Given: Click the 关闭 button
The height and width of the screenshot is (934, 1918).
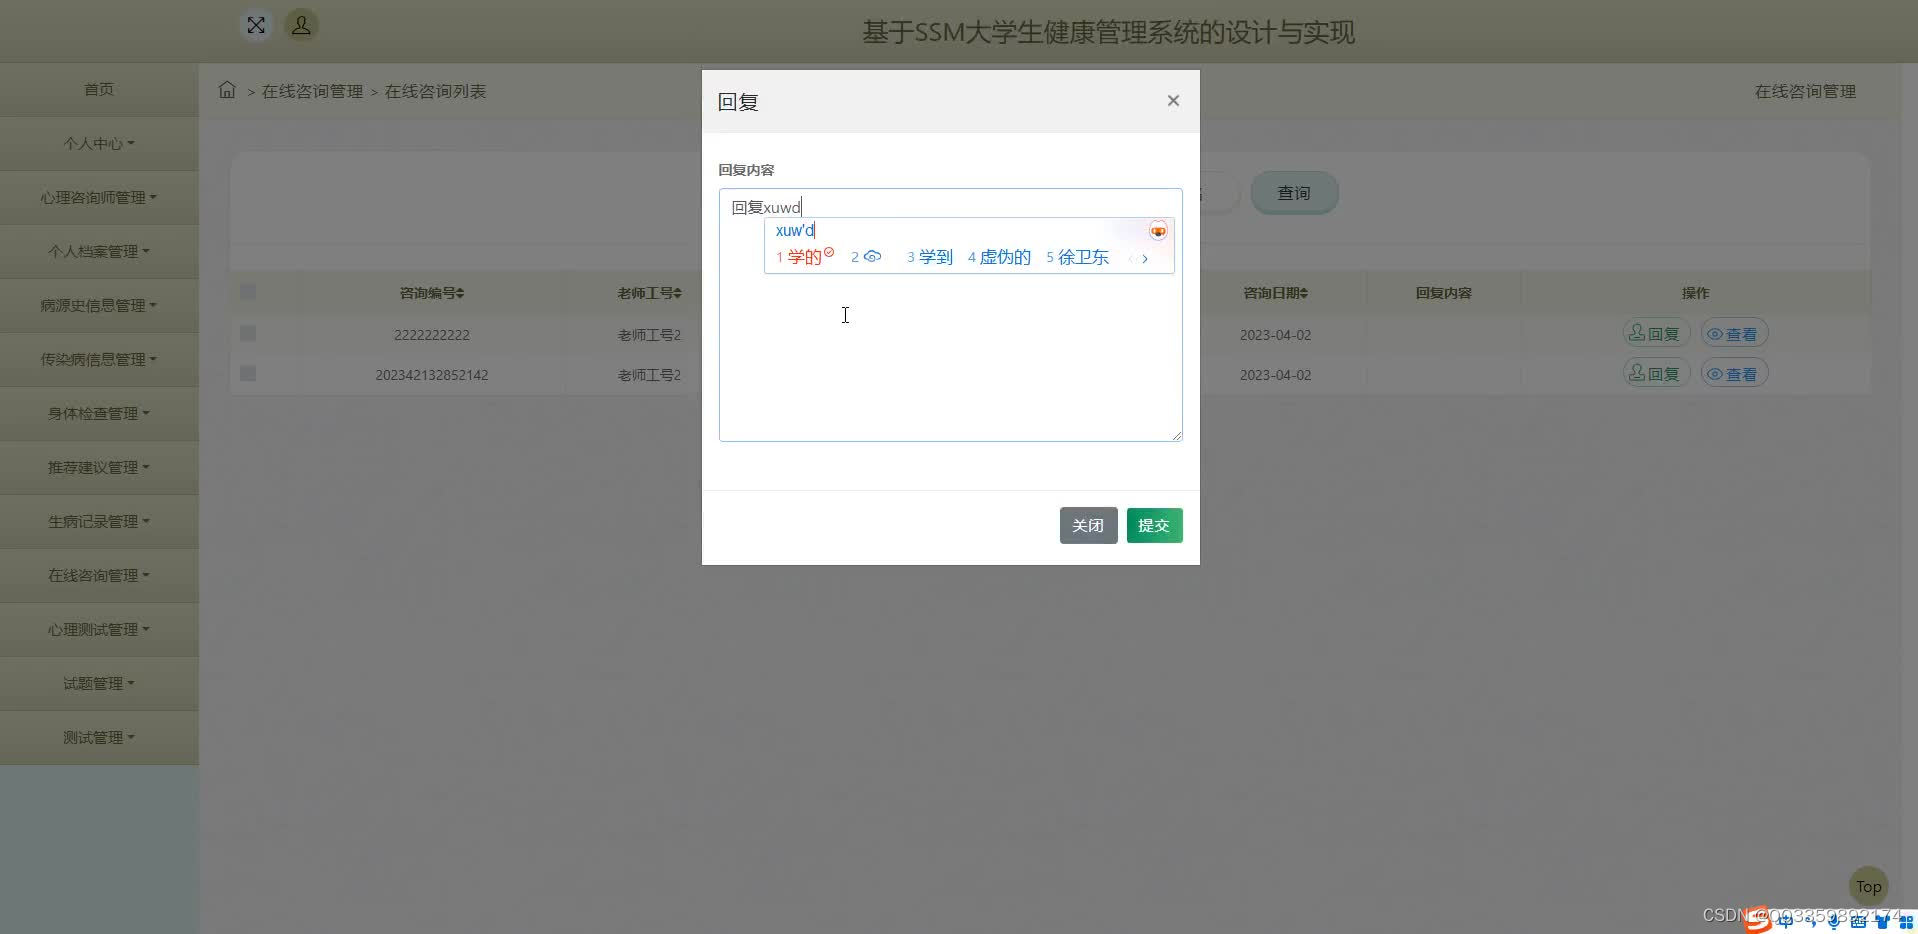Looking at the screenshot, I should [1088, 526].
